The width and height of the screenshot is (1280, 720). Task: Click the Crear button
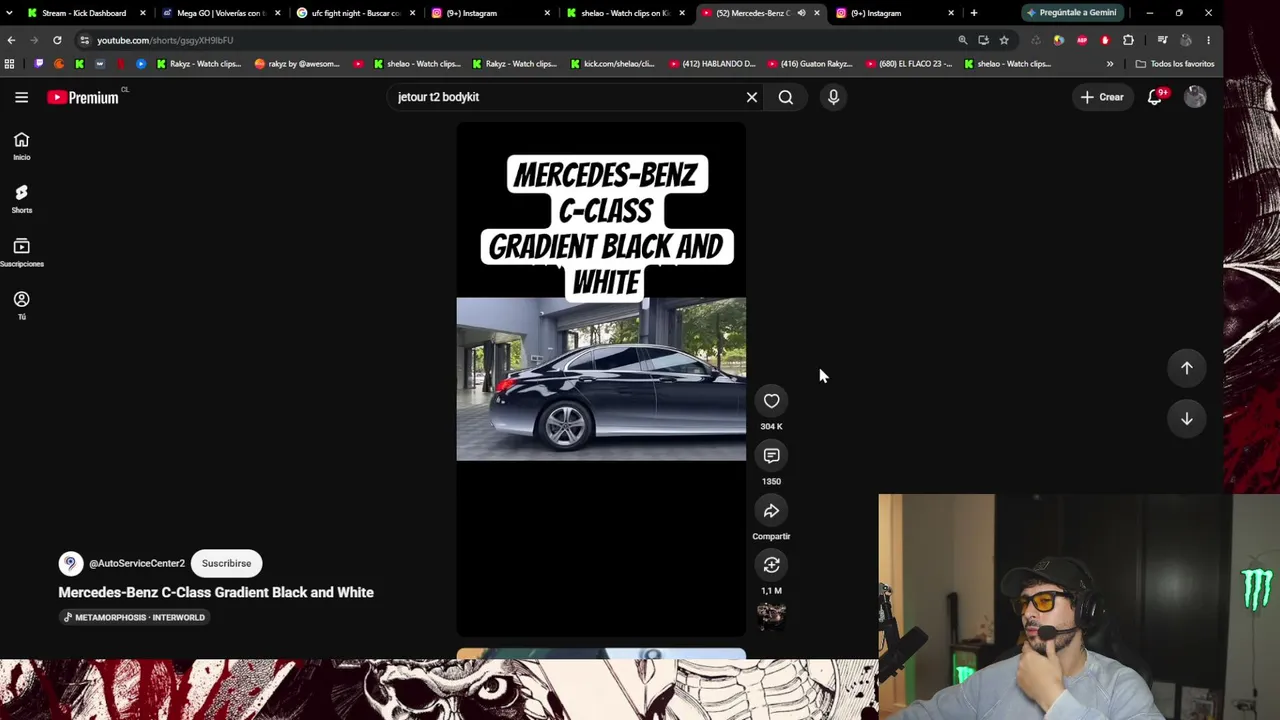pos(1102,97)
